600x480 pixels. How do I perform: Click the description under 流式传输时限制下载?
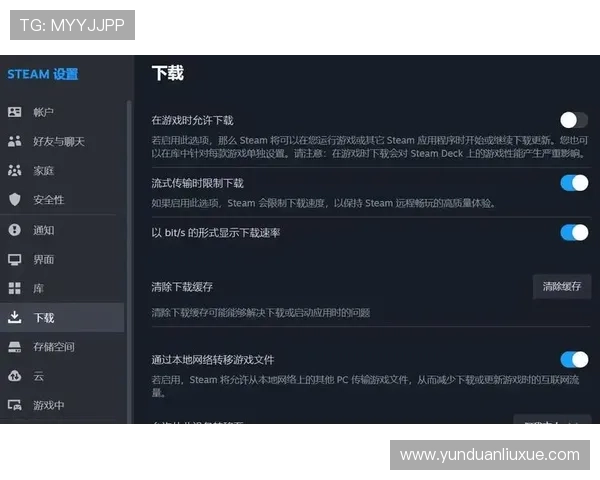tap(323, 203)
